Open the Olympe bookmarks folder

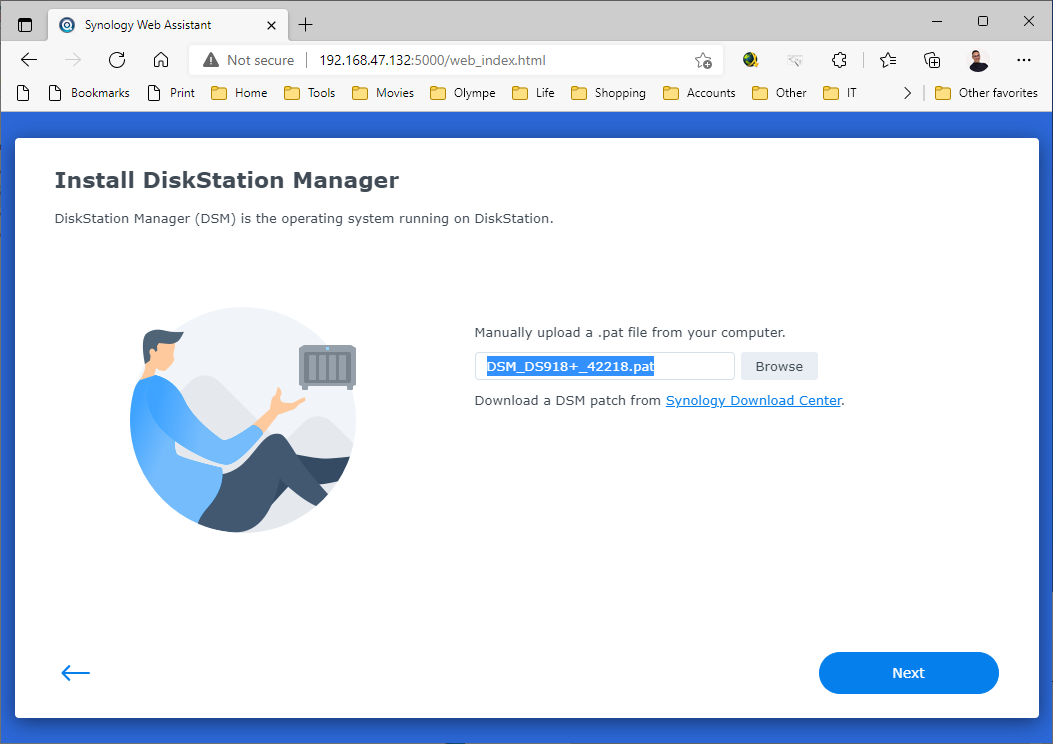[463, 93]
